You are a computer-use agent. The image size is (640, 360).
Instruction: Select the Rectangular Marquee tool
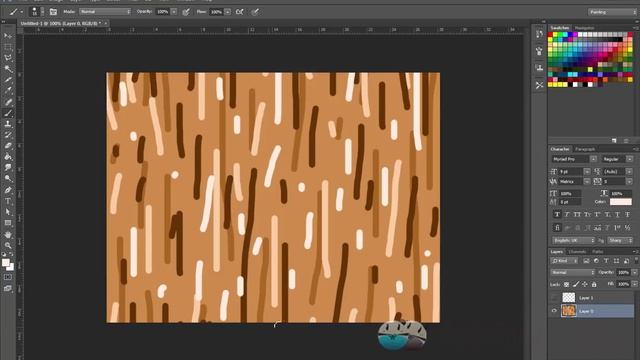pyautogui.click(x=8, y=47)
